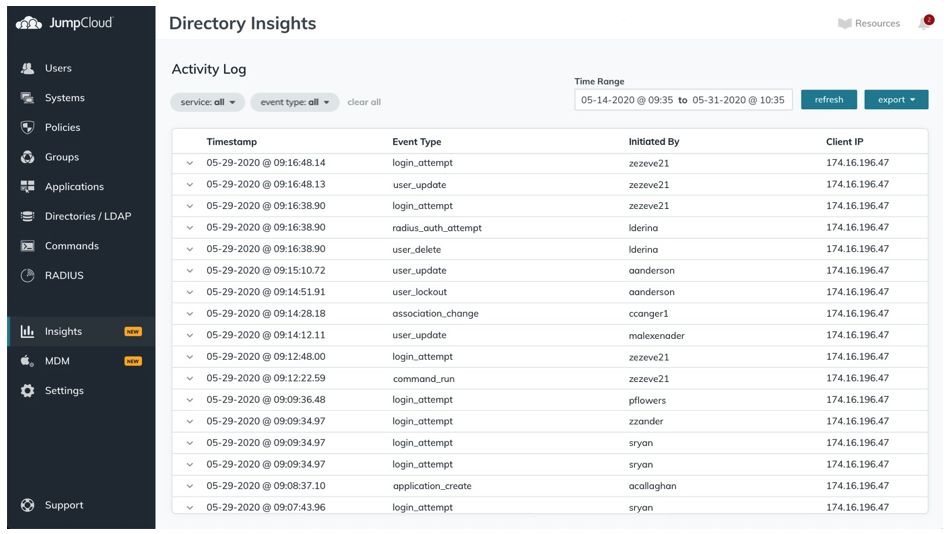Click the Commands terminal icon

pos(28,246)
